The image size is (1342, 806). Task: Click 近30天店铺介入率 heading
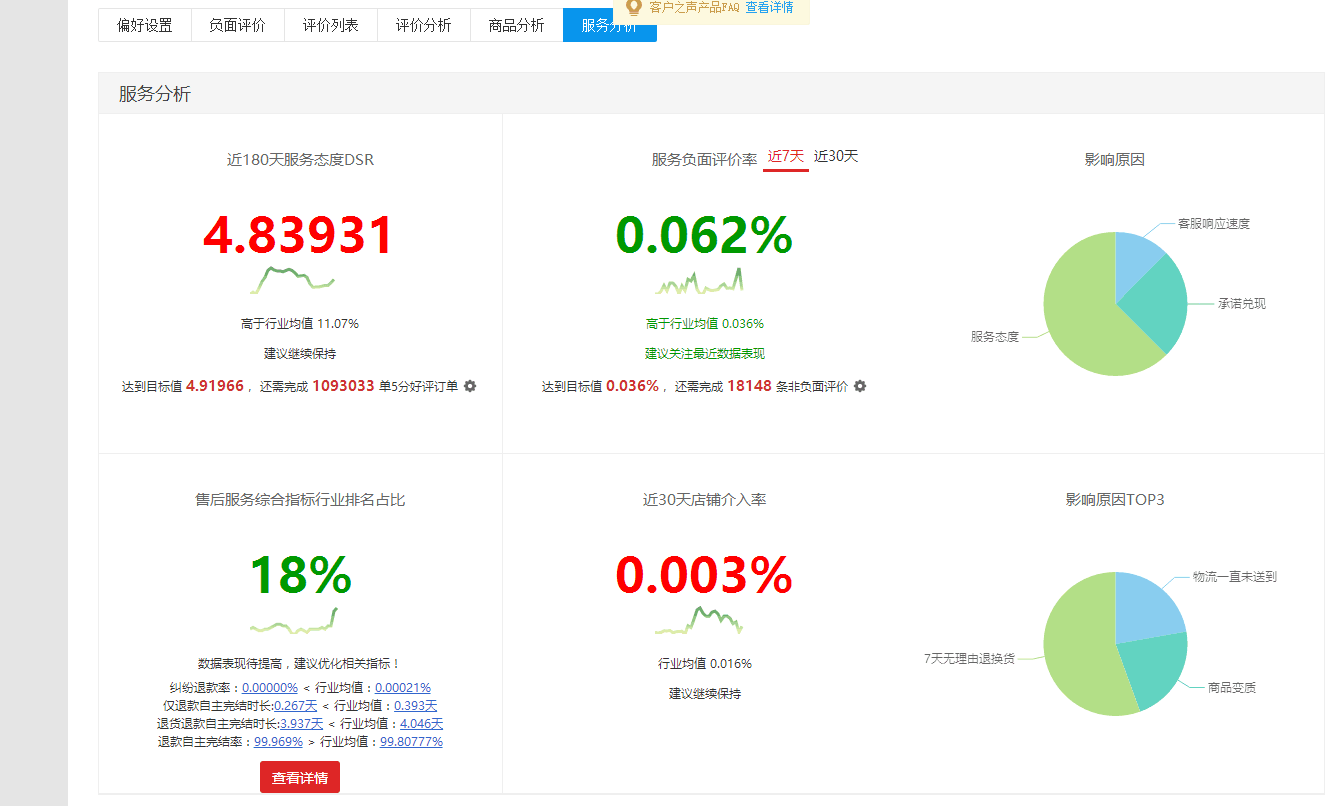coord(705,499)
